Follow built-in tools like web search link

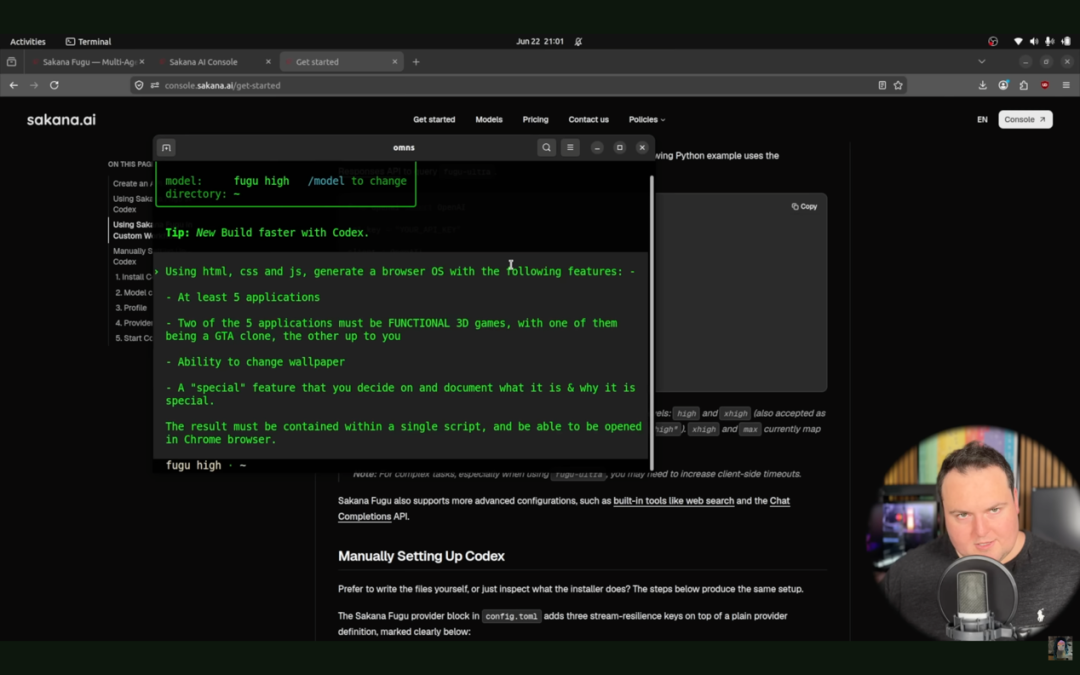tap(674, 501)
